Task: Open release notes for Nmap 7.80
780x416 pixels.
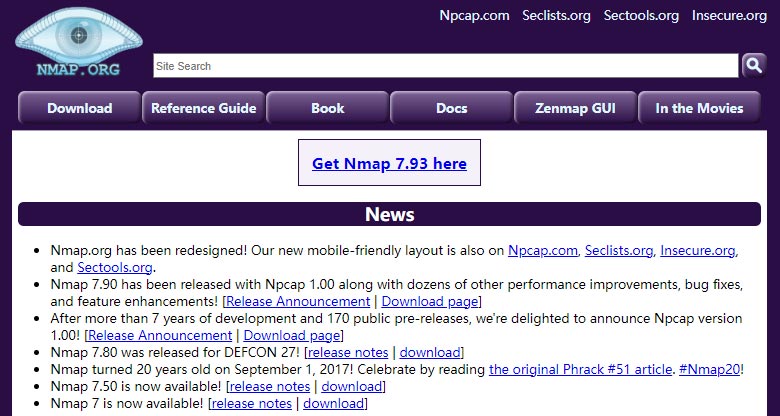Action: 348,352
